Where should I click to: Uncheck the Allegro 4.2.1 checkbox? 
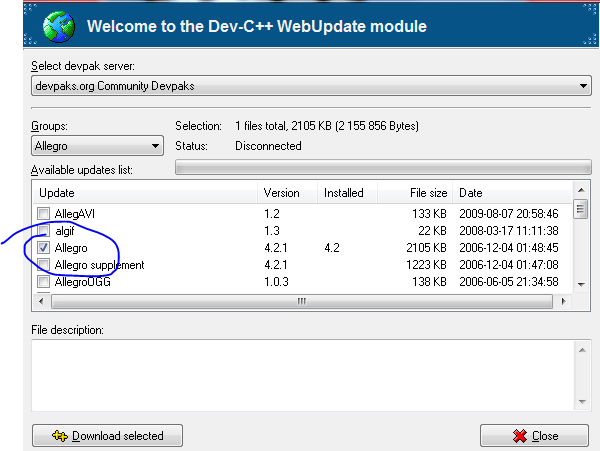point(44,248)
